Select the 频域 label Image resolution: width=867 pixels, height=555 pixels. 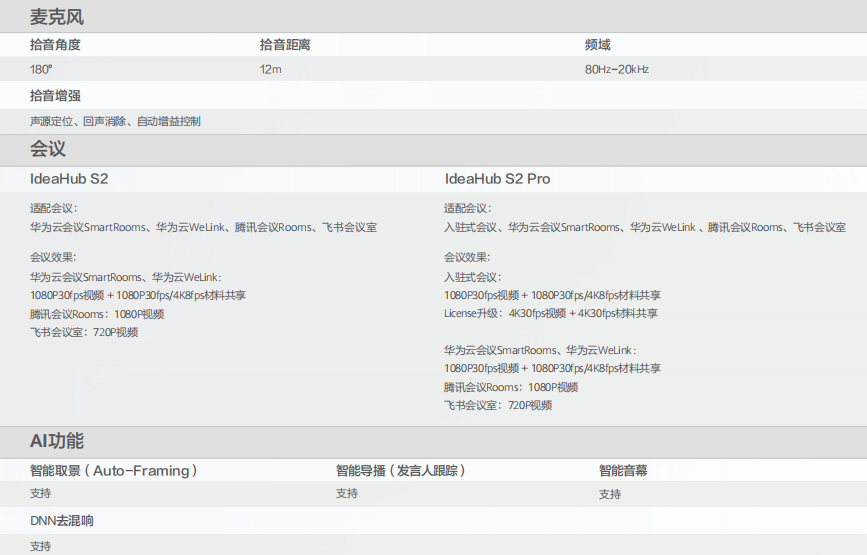[598, 45]
